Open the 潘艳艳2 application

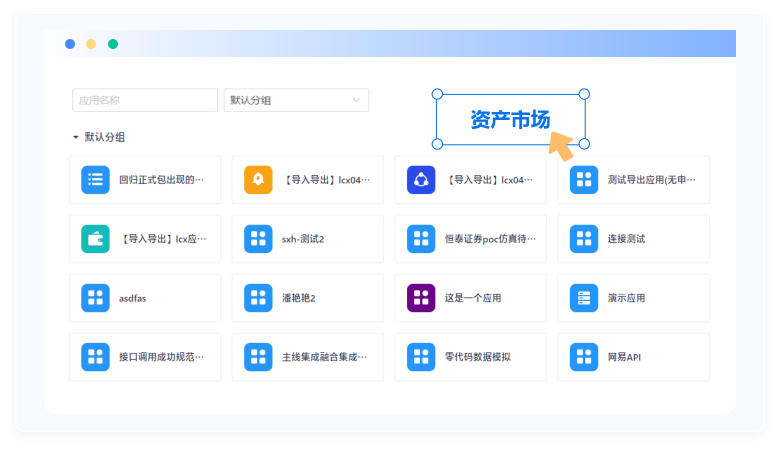(x=307, y=298)
